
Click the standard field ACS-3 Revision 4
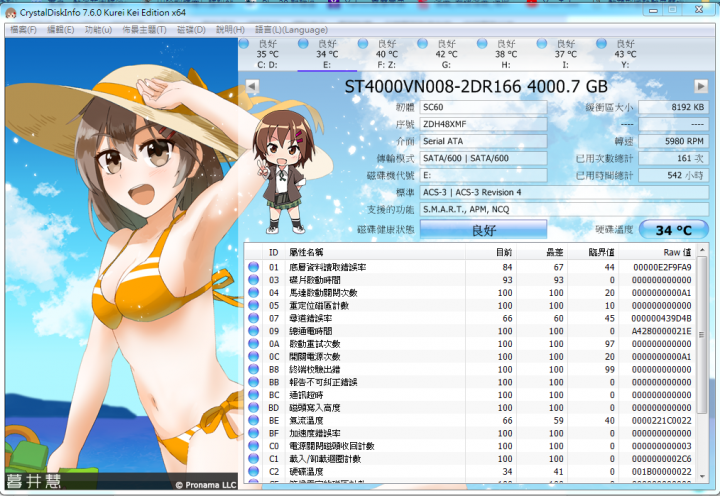[564, 192]
